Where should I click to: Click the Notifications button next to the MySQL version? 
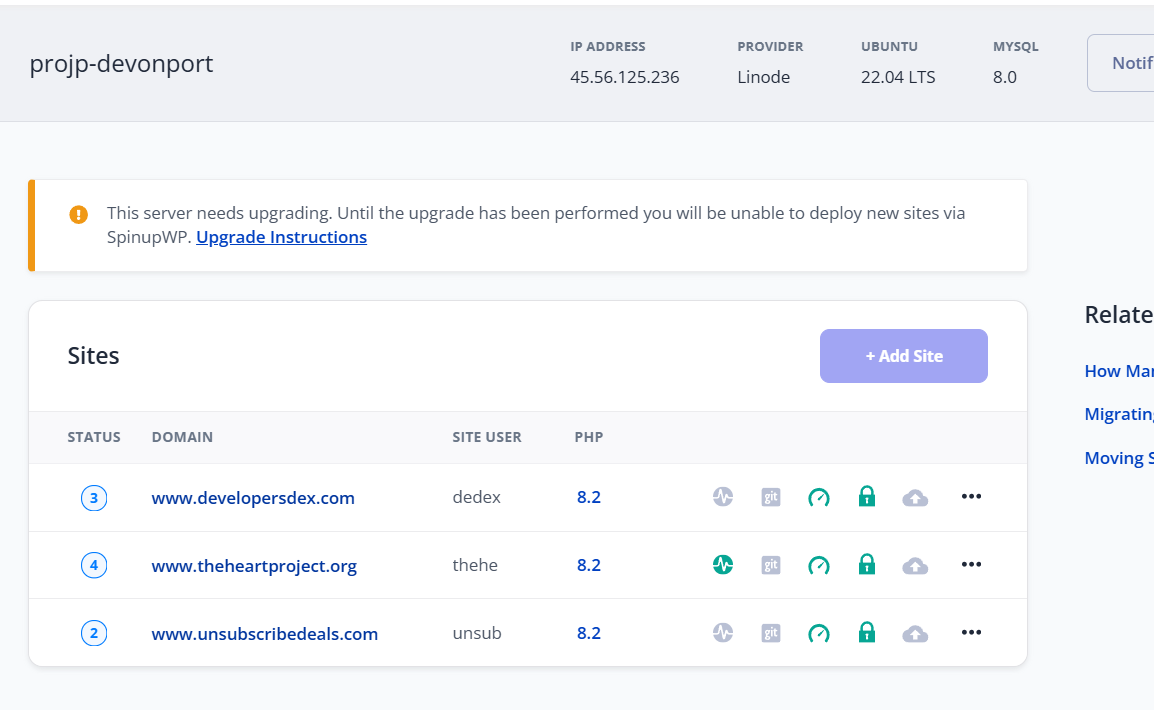[1121, 63]
